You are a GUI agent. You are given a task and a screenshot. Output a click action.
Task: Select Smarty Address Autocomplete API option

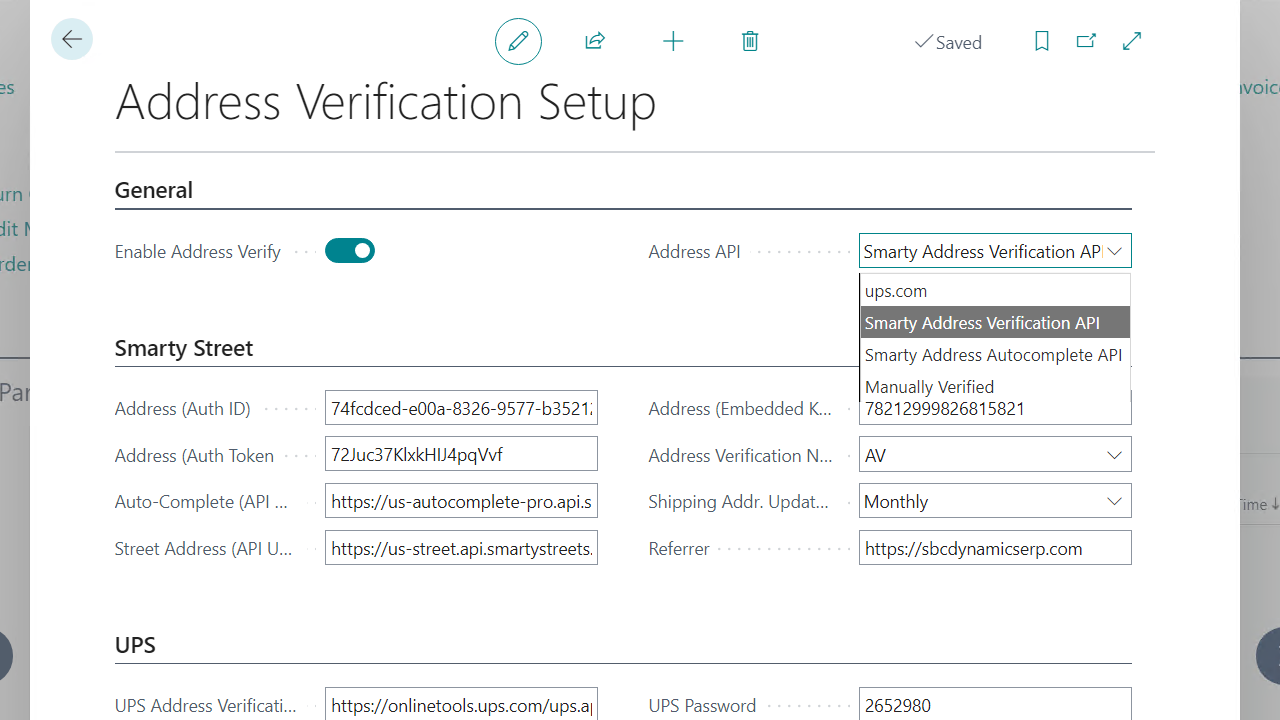pos(992,354)
